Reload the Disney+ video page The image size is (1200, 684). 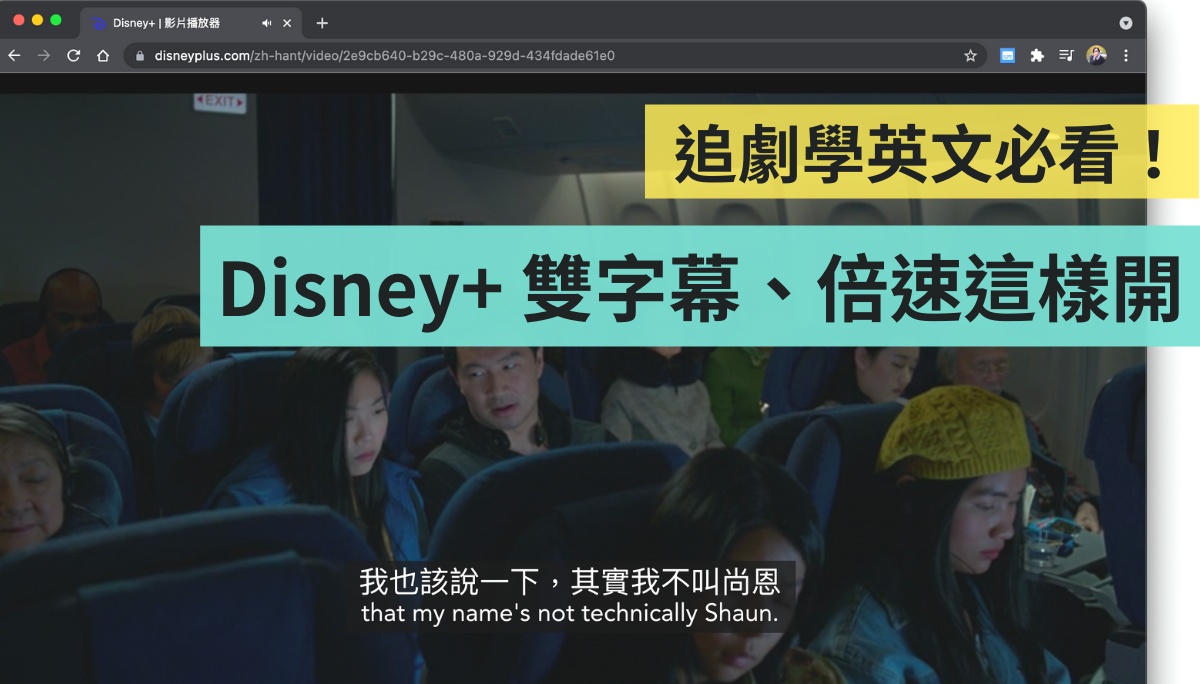(x=73, y=56)
